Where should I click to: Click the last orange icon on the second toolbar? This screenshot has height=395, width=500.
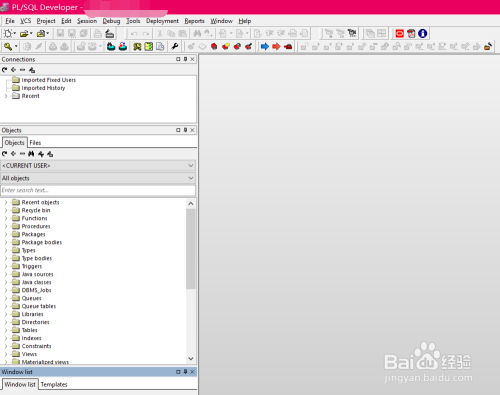(x=488, y=46)
